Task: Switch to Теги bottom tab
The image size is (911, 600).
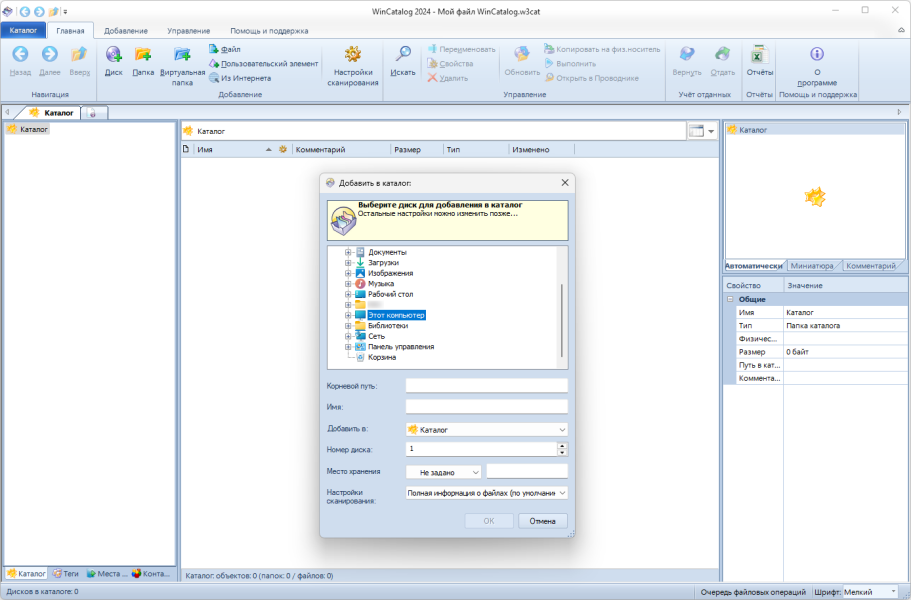Action: click(66, 573)
